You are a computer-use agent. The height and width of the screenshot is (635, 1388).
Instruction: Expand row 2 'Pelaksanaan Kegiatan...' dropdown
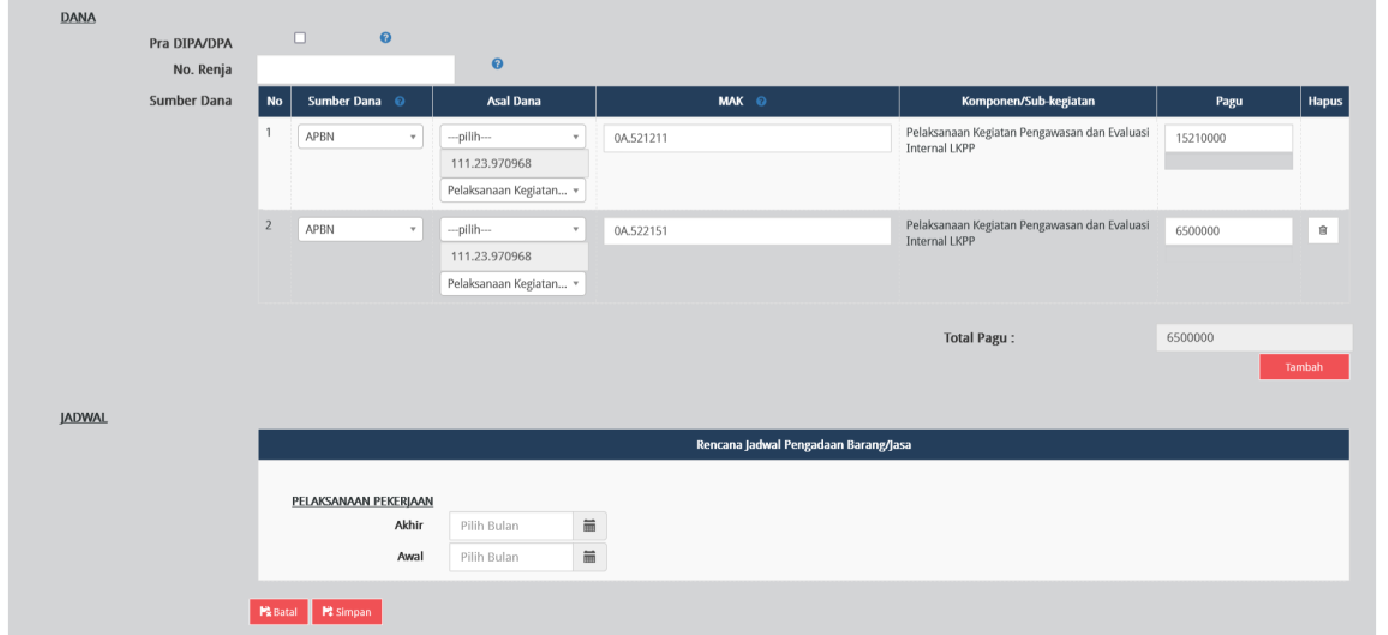(513, 284)
